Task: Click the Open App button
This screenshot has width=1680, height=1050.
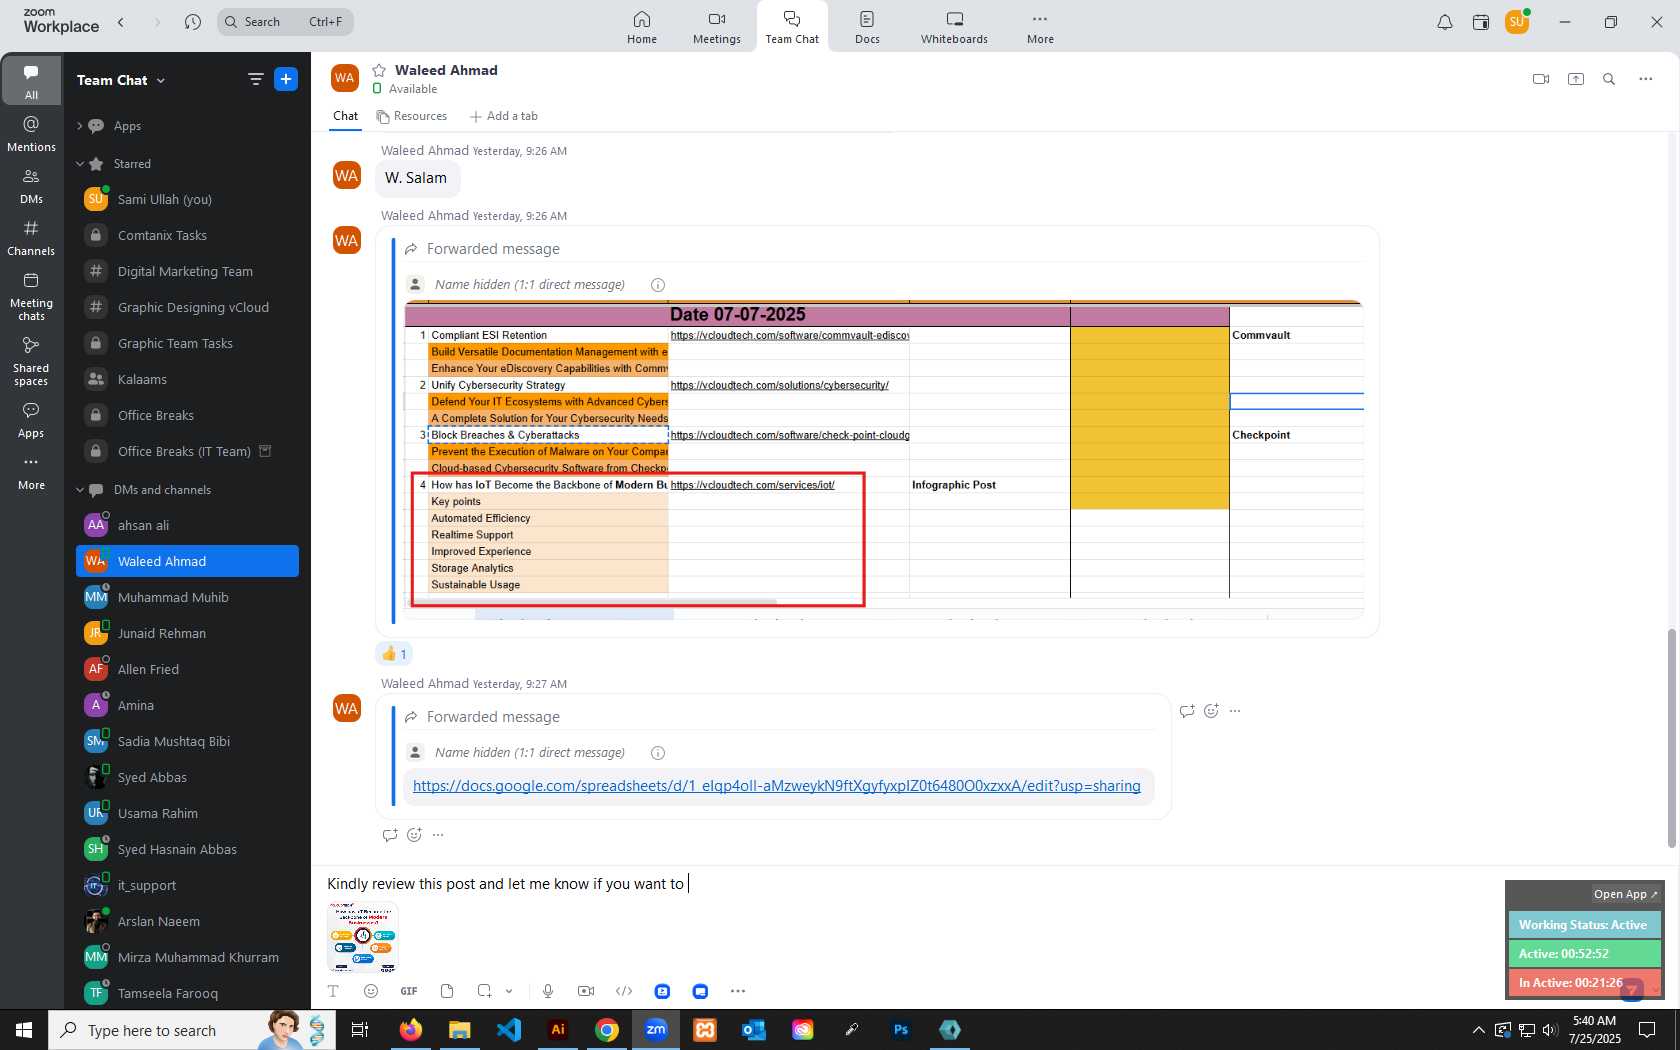Action: (1625, 894)
